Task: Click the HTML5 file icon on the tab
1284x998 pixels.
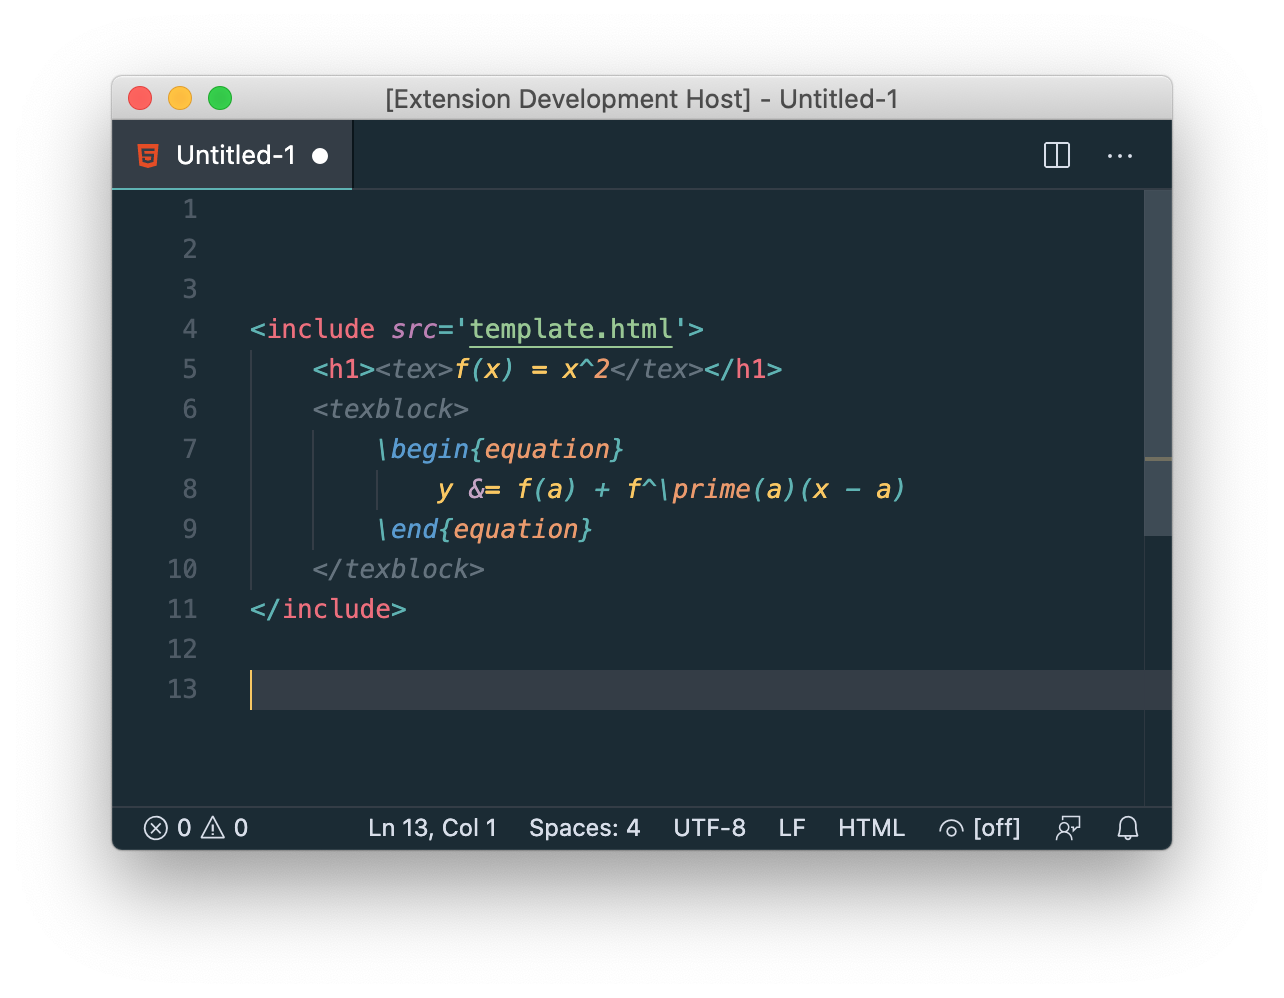Action: coord(148,155)
